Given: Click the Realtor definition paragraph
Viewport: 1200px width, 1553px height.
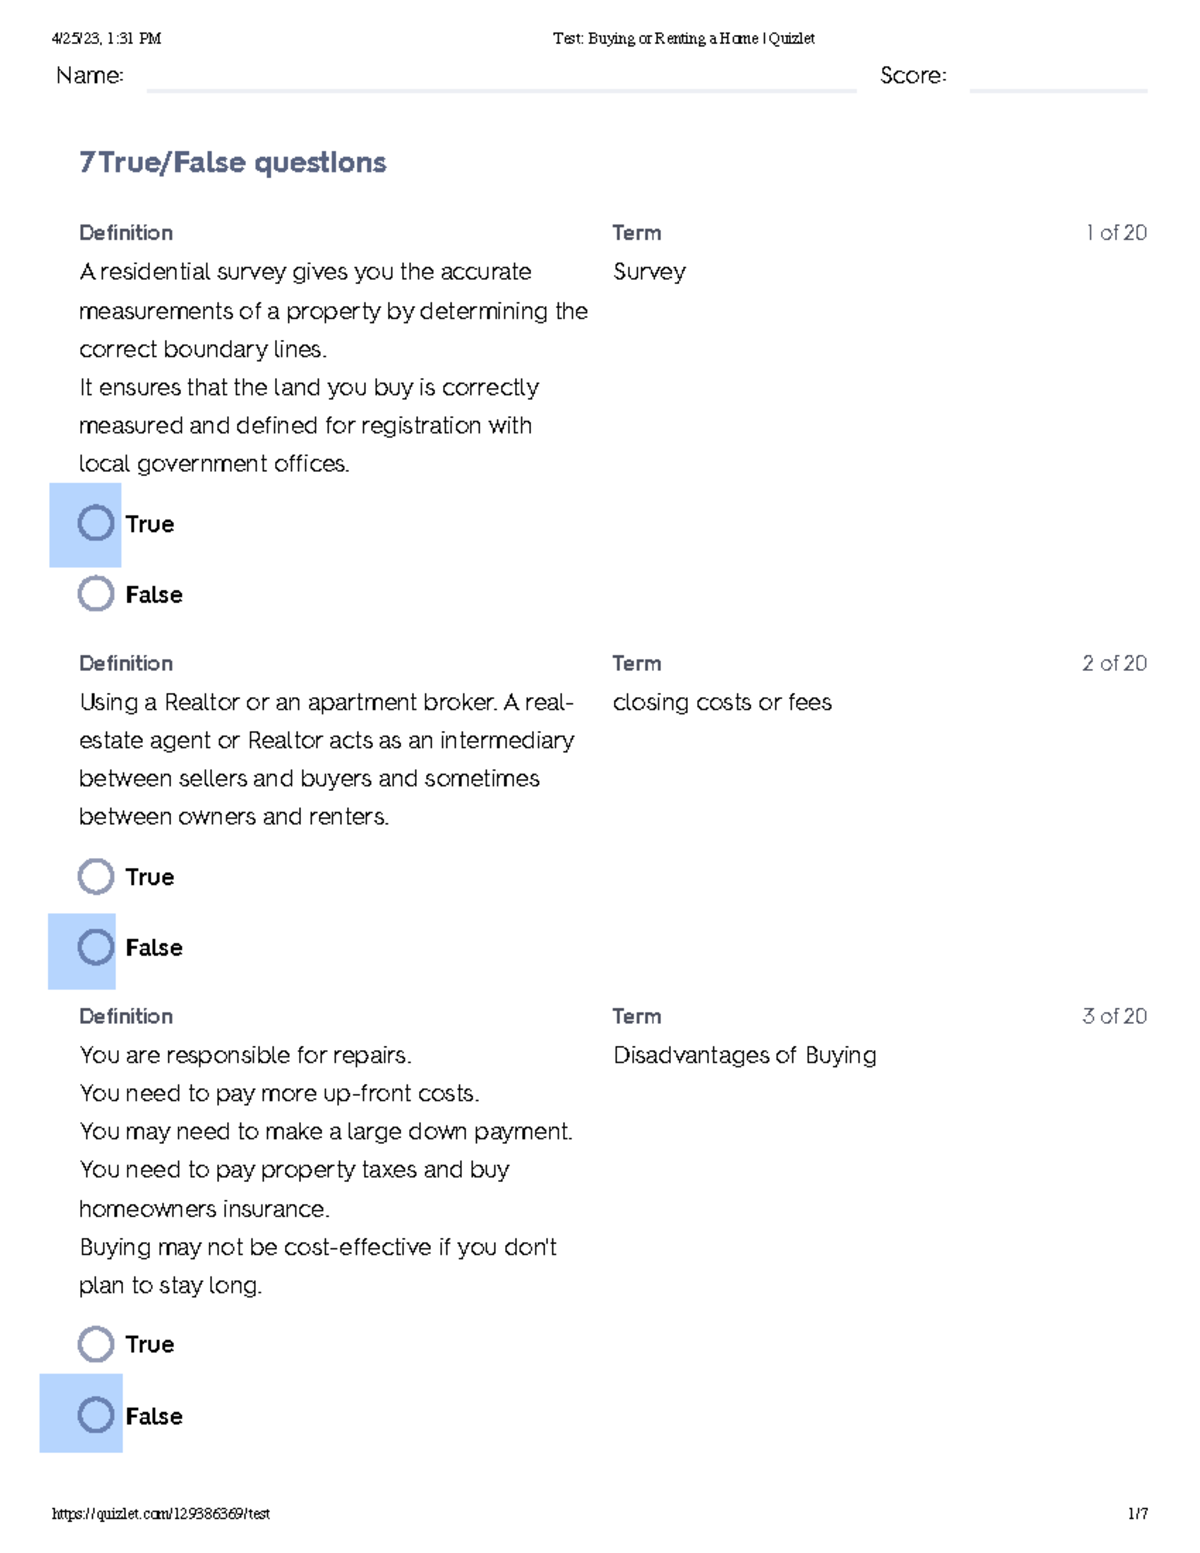Looking at the screenshot, I should pos(327,760).
